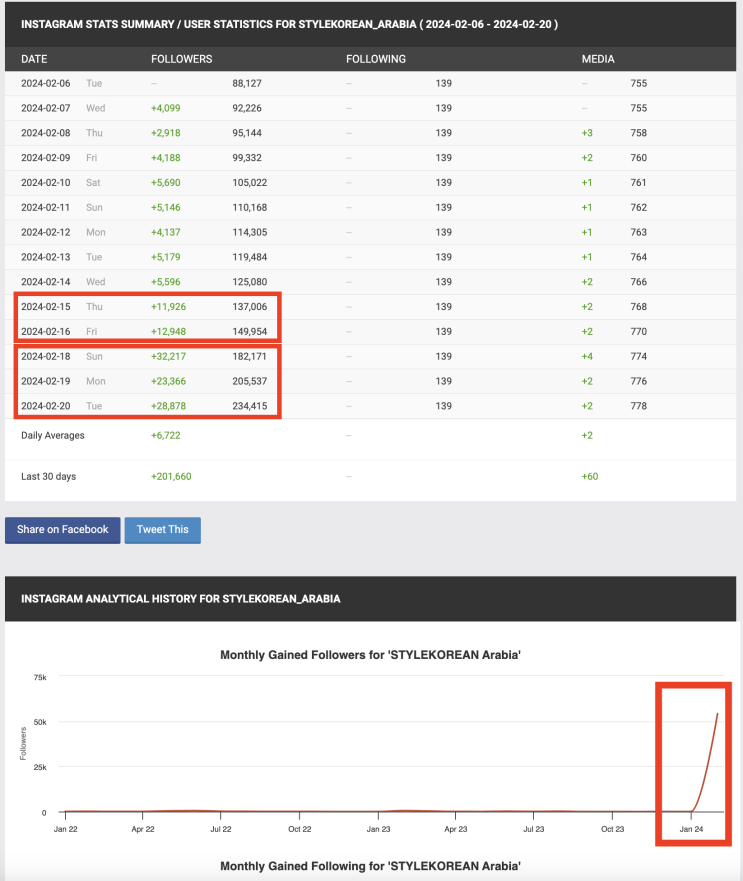Click the +5,179 follower gain
Screen dimensions: 743x881
166,257
